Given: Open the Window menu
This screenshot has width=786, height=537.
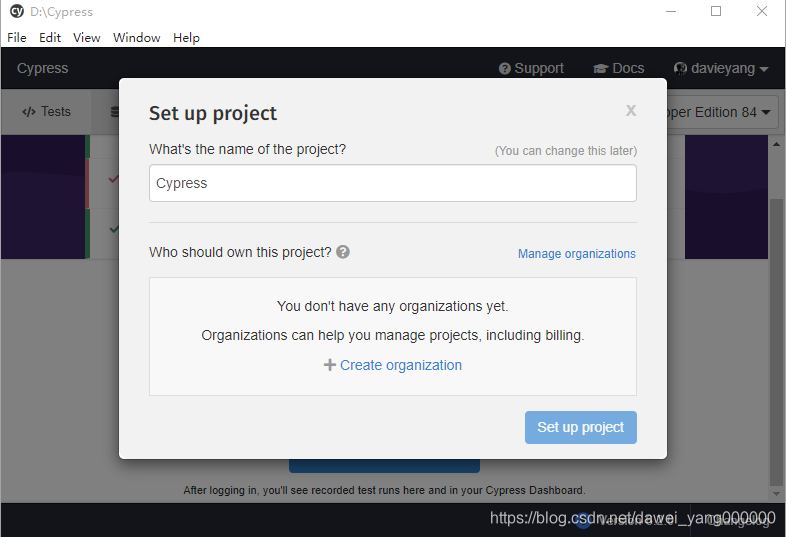Looking at the screenshot, I should coord(136,38).
